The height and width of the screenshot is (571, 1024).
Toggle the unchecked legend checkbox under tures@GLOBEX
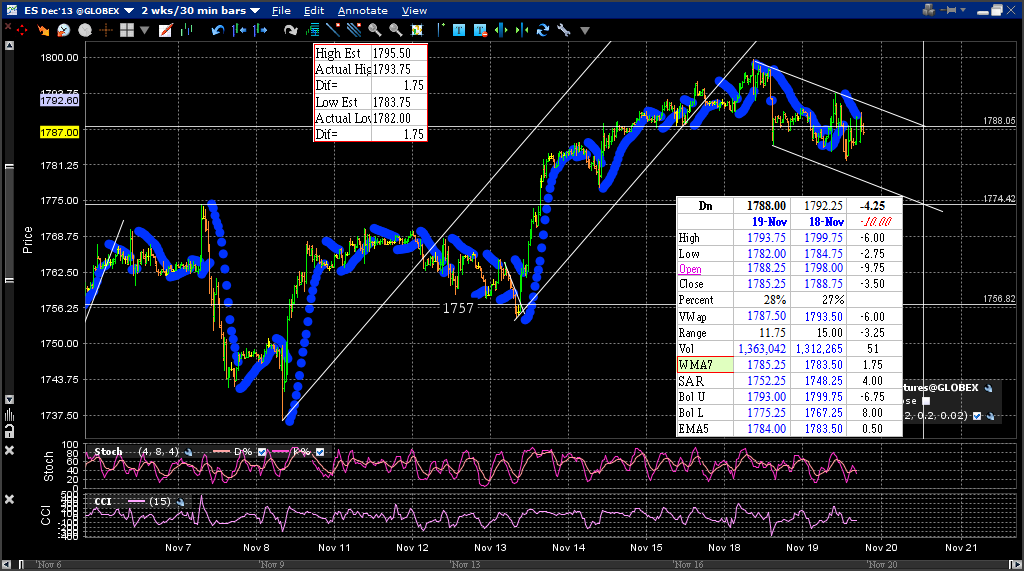[x=925, y=401]
